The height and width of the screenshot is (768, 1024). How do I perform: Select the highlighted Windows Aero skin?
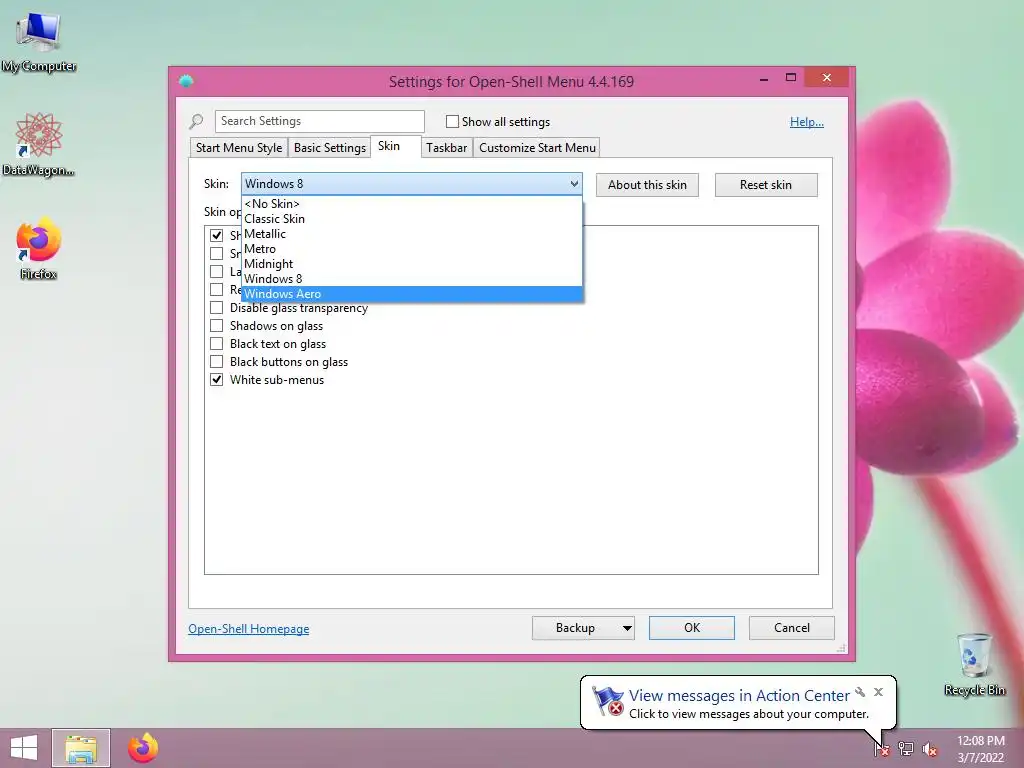(411, 294)
